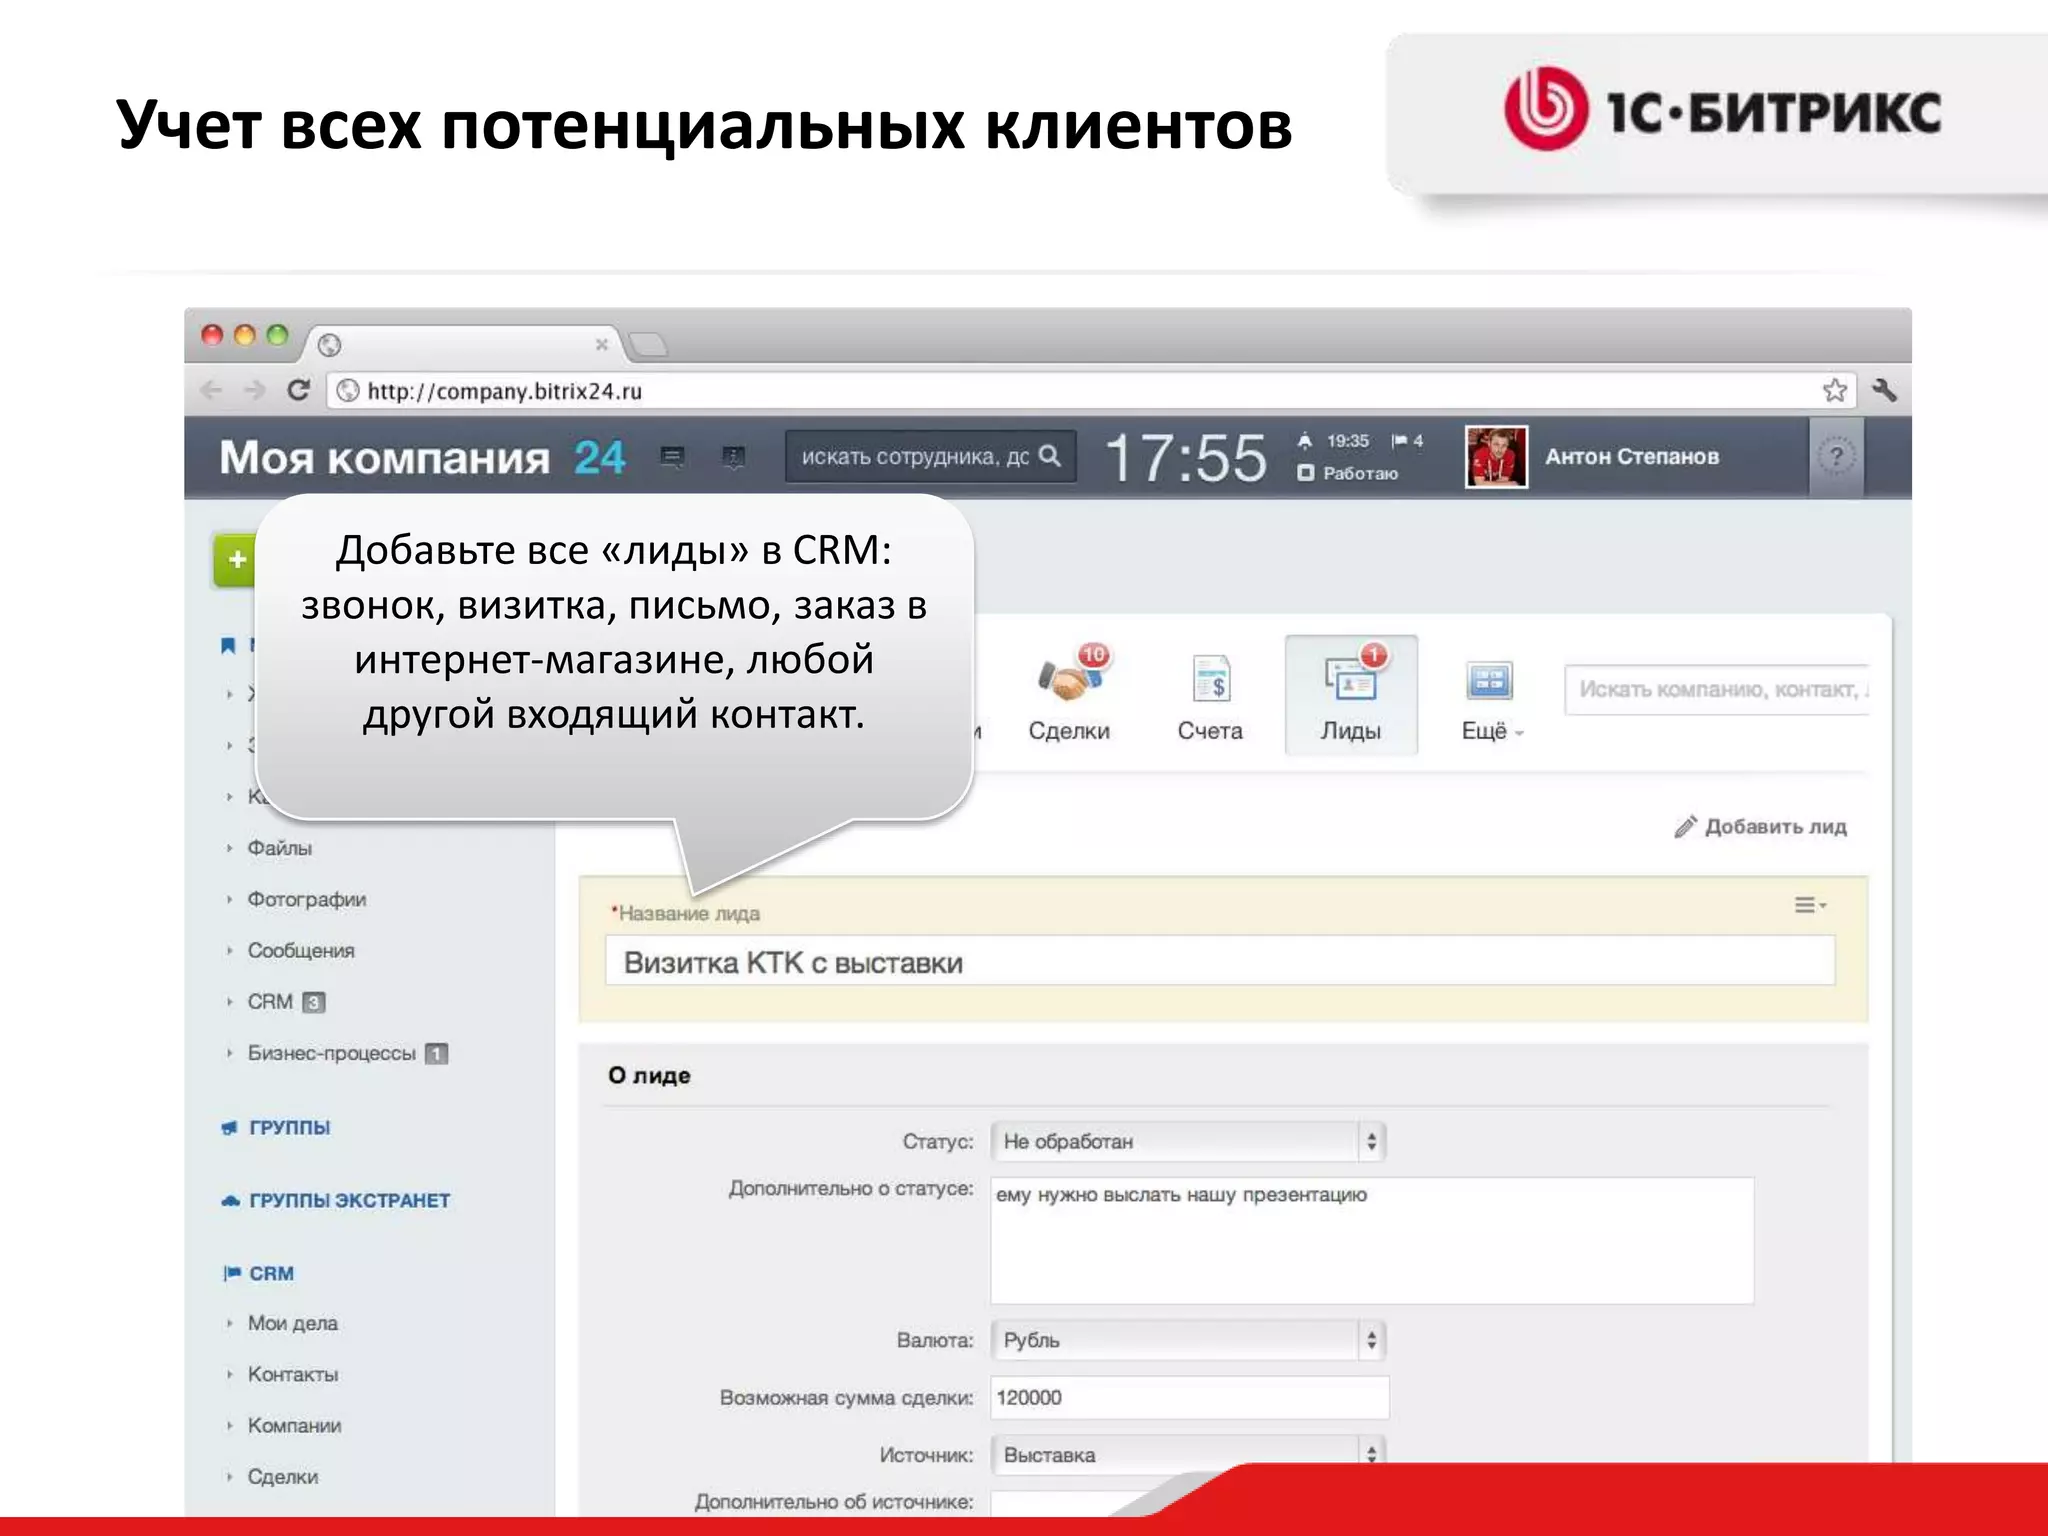Image resolution: width=2048 pixels, height=1536 pixels.
Task: Click the employee search field in header
Action: pyautogui.click(x=930, y=456)
